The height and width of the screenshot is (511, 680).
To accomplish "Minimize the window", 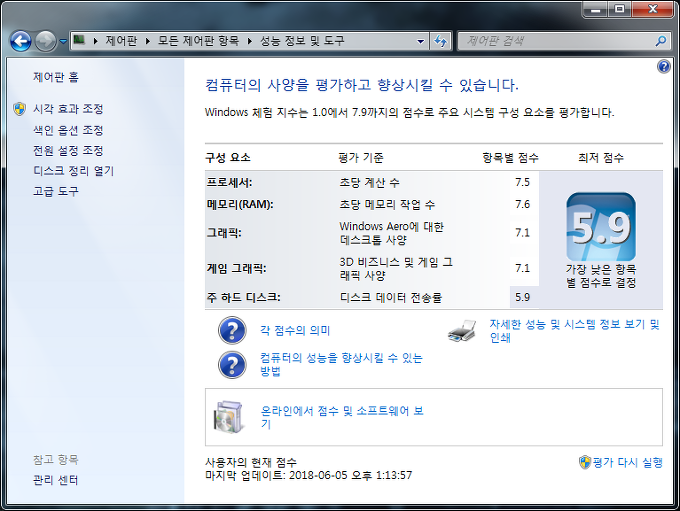I will [596, 9].
